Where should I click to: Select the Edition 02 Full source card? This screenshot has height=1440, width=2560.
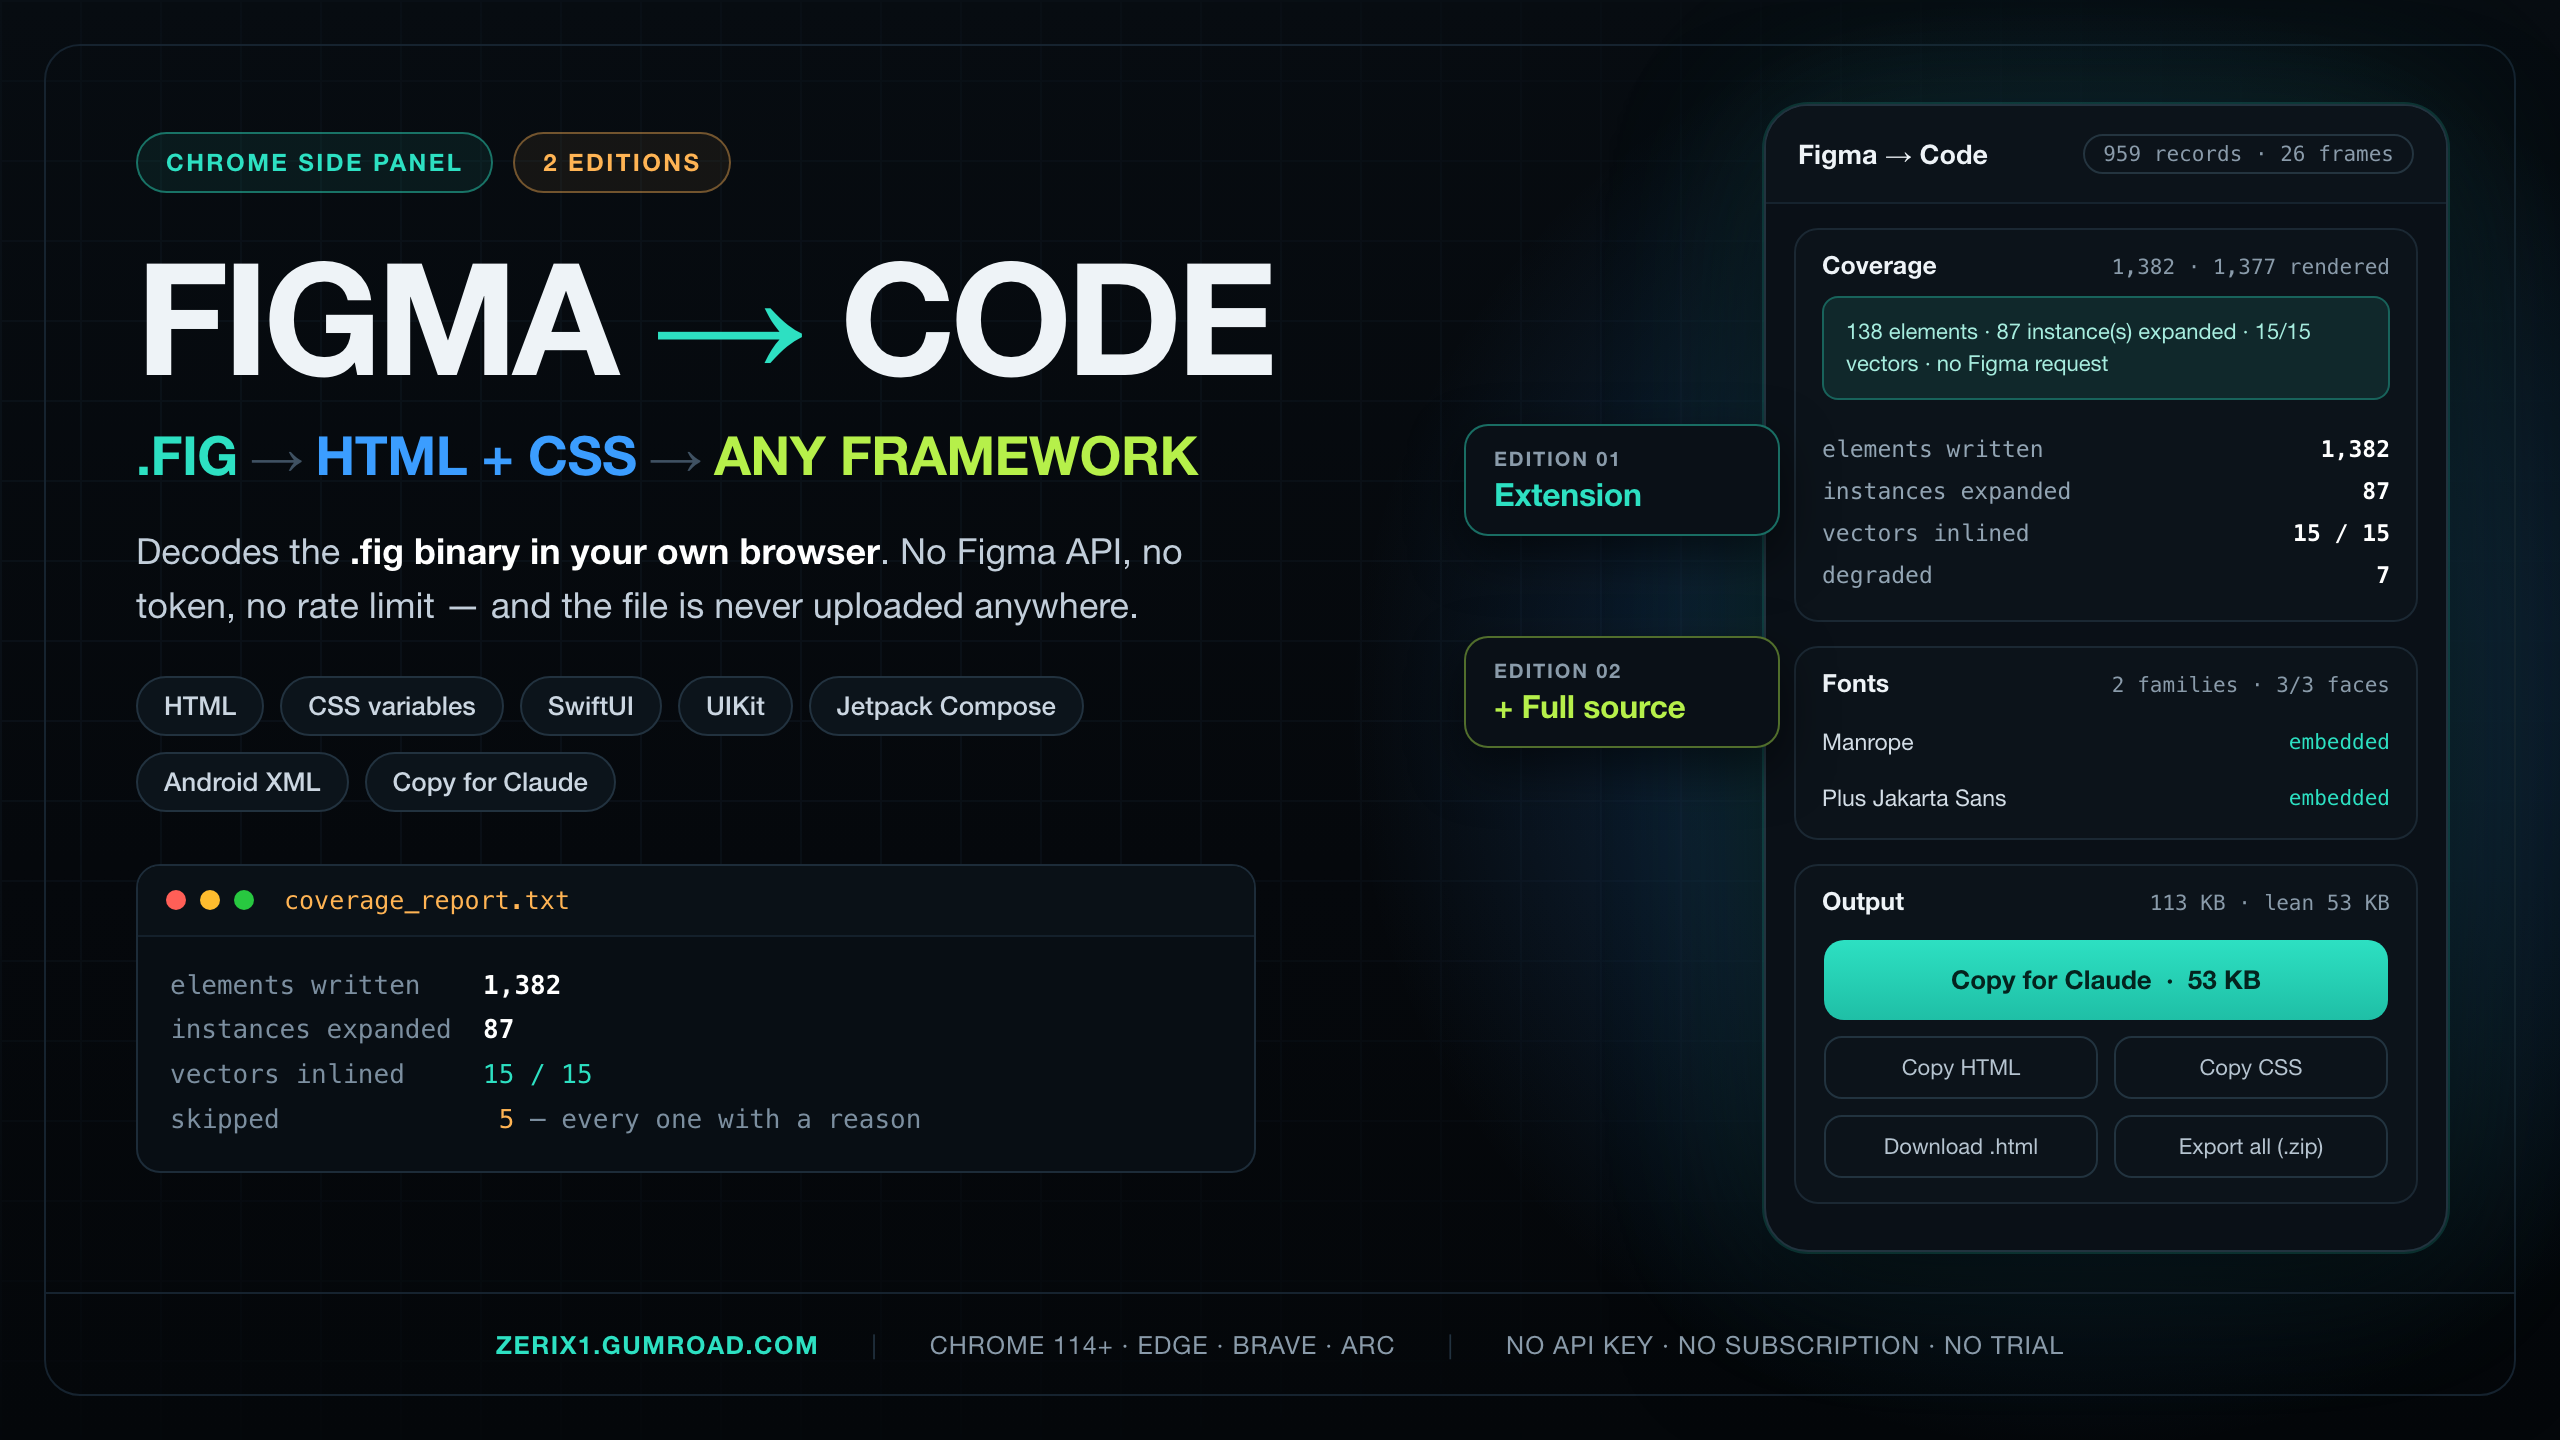(1621, 692)
